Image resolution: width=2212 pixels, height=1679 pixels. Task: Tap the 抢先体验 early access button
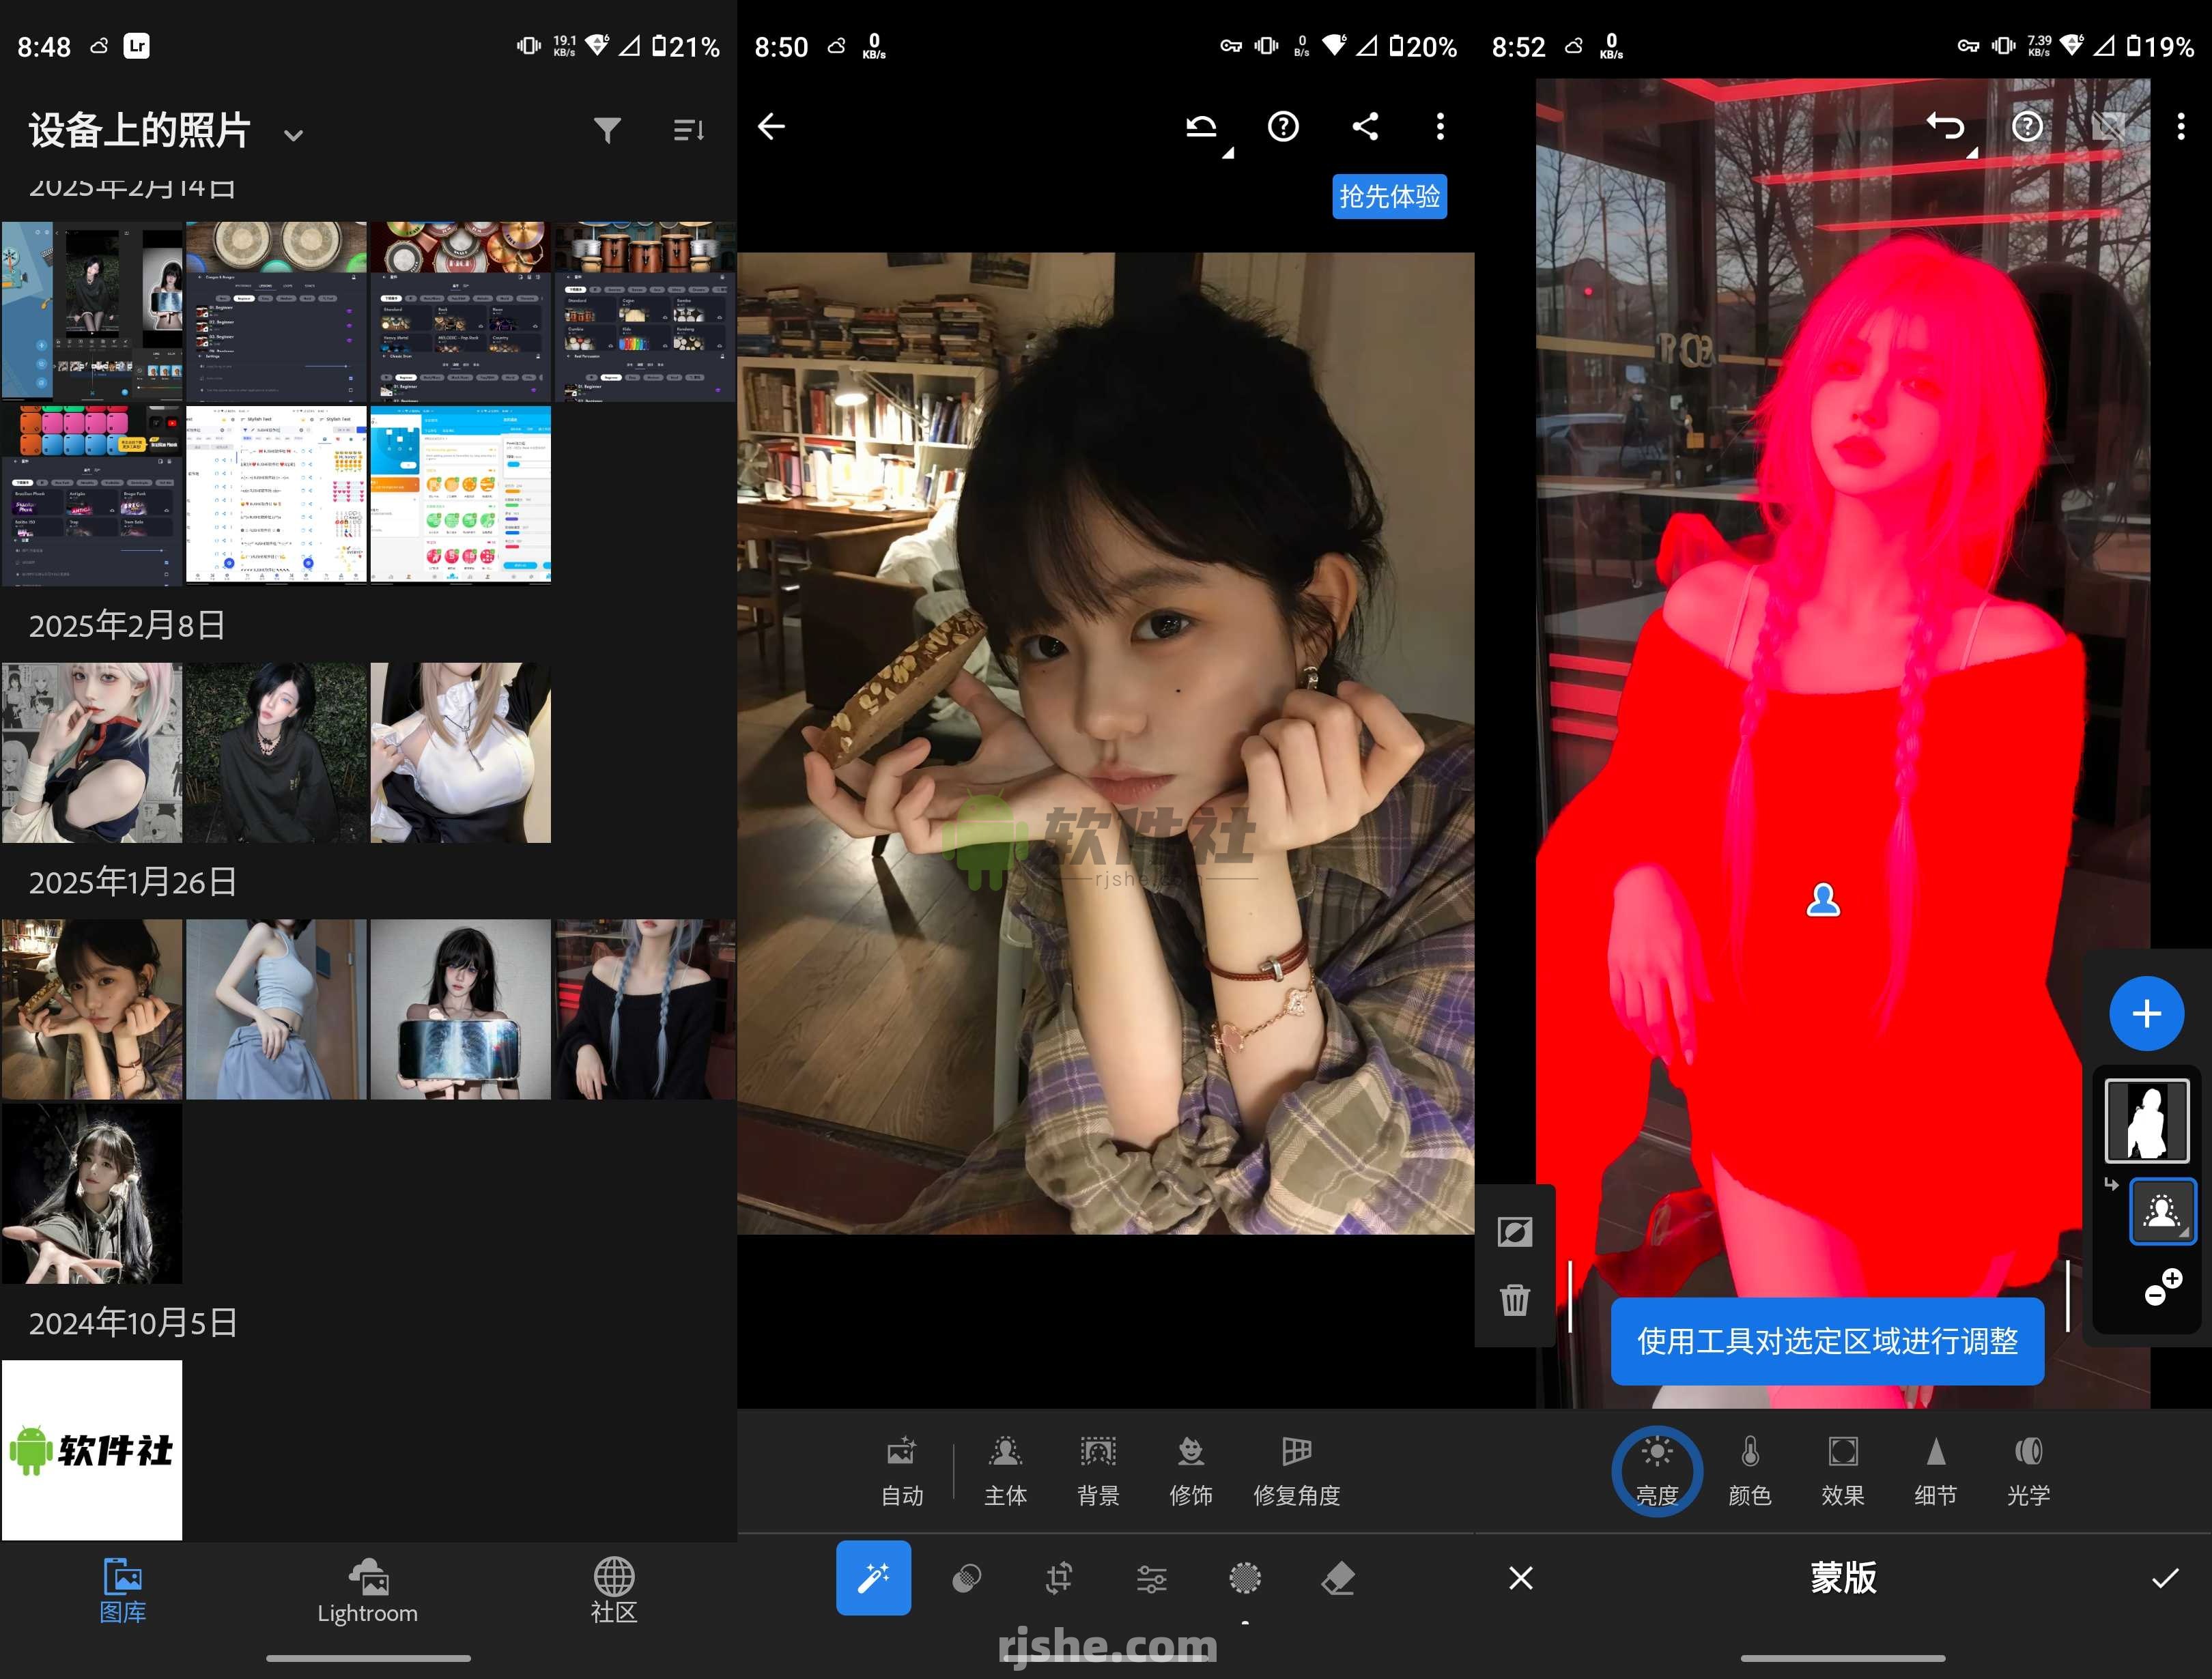coord(1389,197)
